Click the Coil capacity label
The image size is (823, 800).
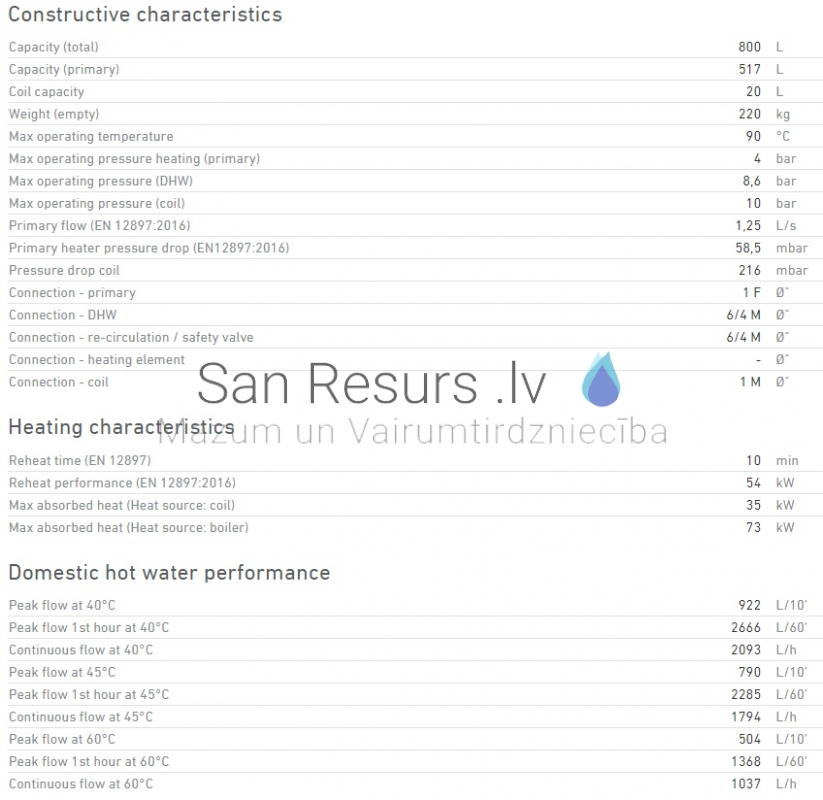[46, 92]
